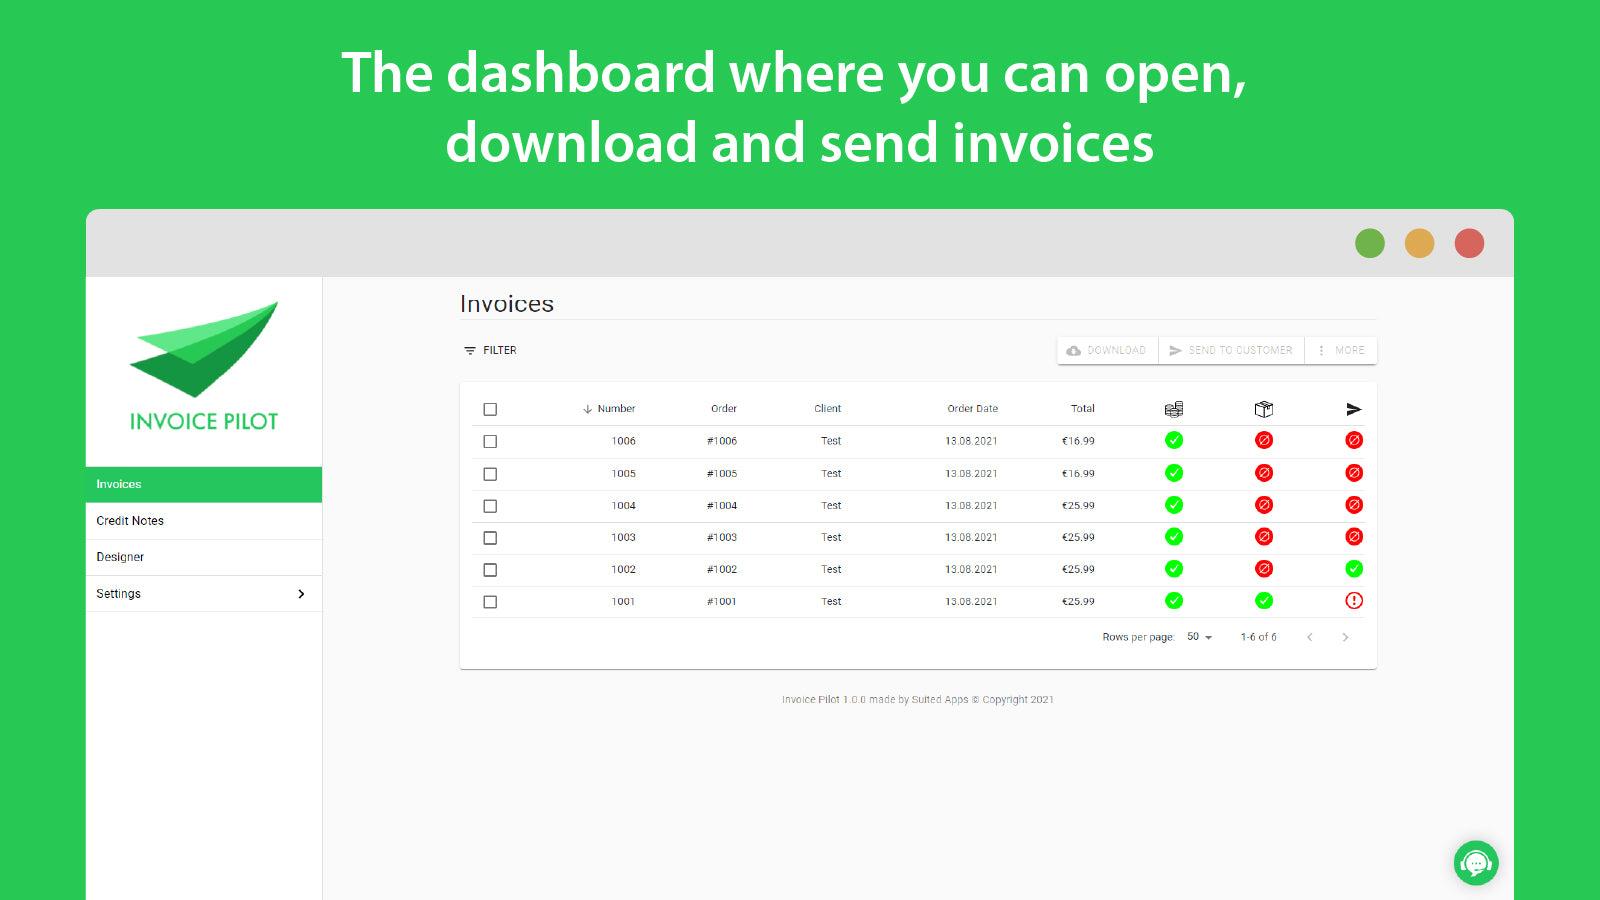Click the package icon column header
Screen dimensions: 1600x900
click(x=1263, y=408)
